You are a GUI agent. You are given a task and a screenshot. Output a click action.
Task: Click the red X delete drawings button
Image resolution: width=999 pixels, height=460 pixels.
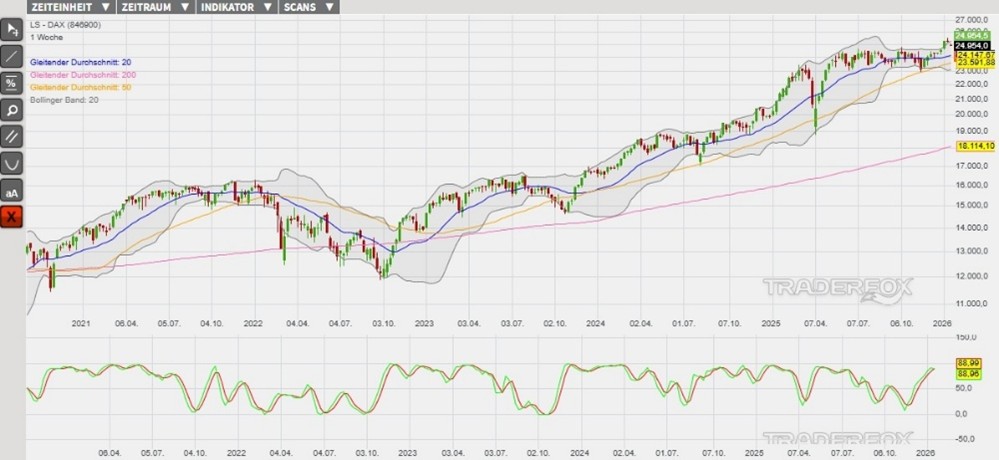click(12, 216)
